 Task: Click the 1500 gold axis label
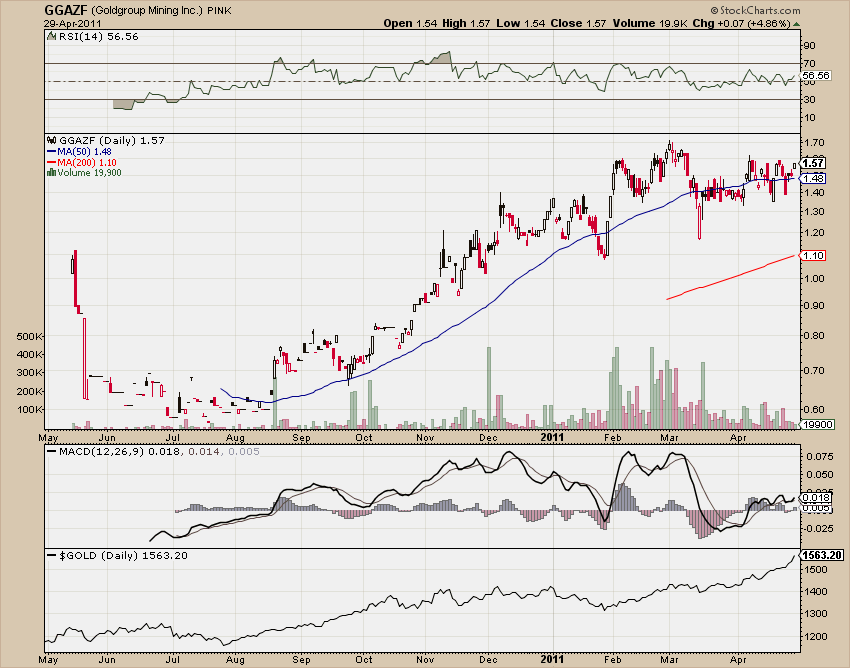(x=817, y=569)
